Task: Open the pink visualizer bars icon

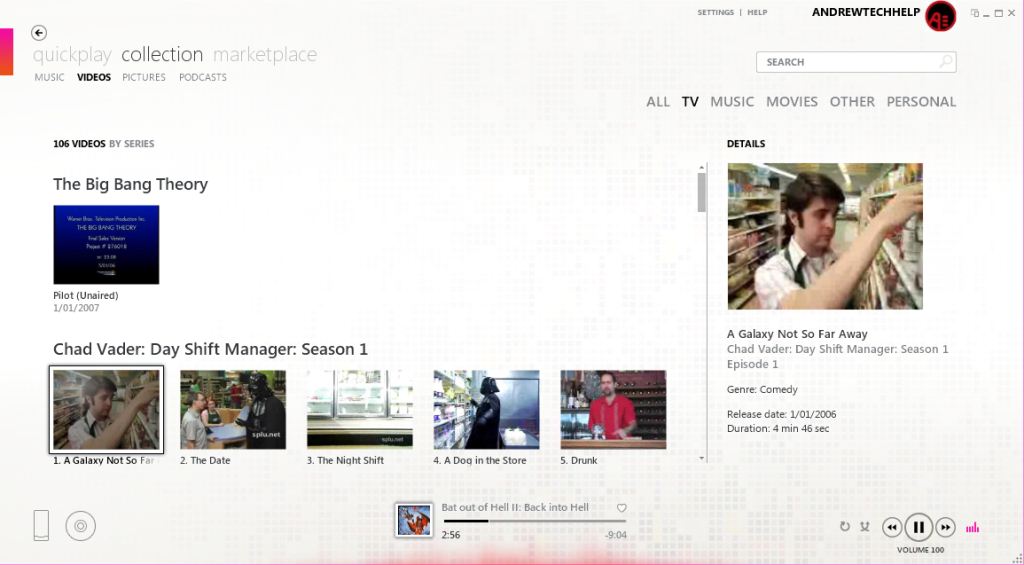Action: (972, 527)
